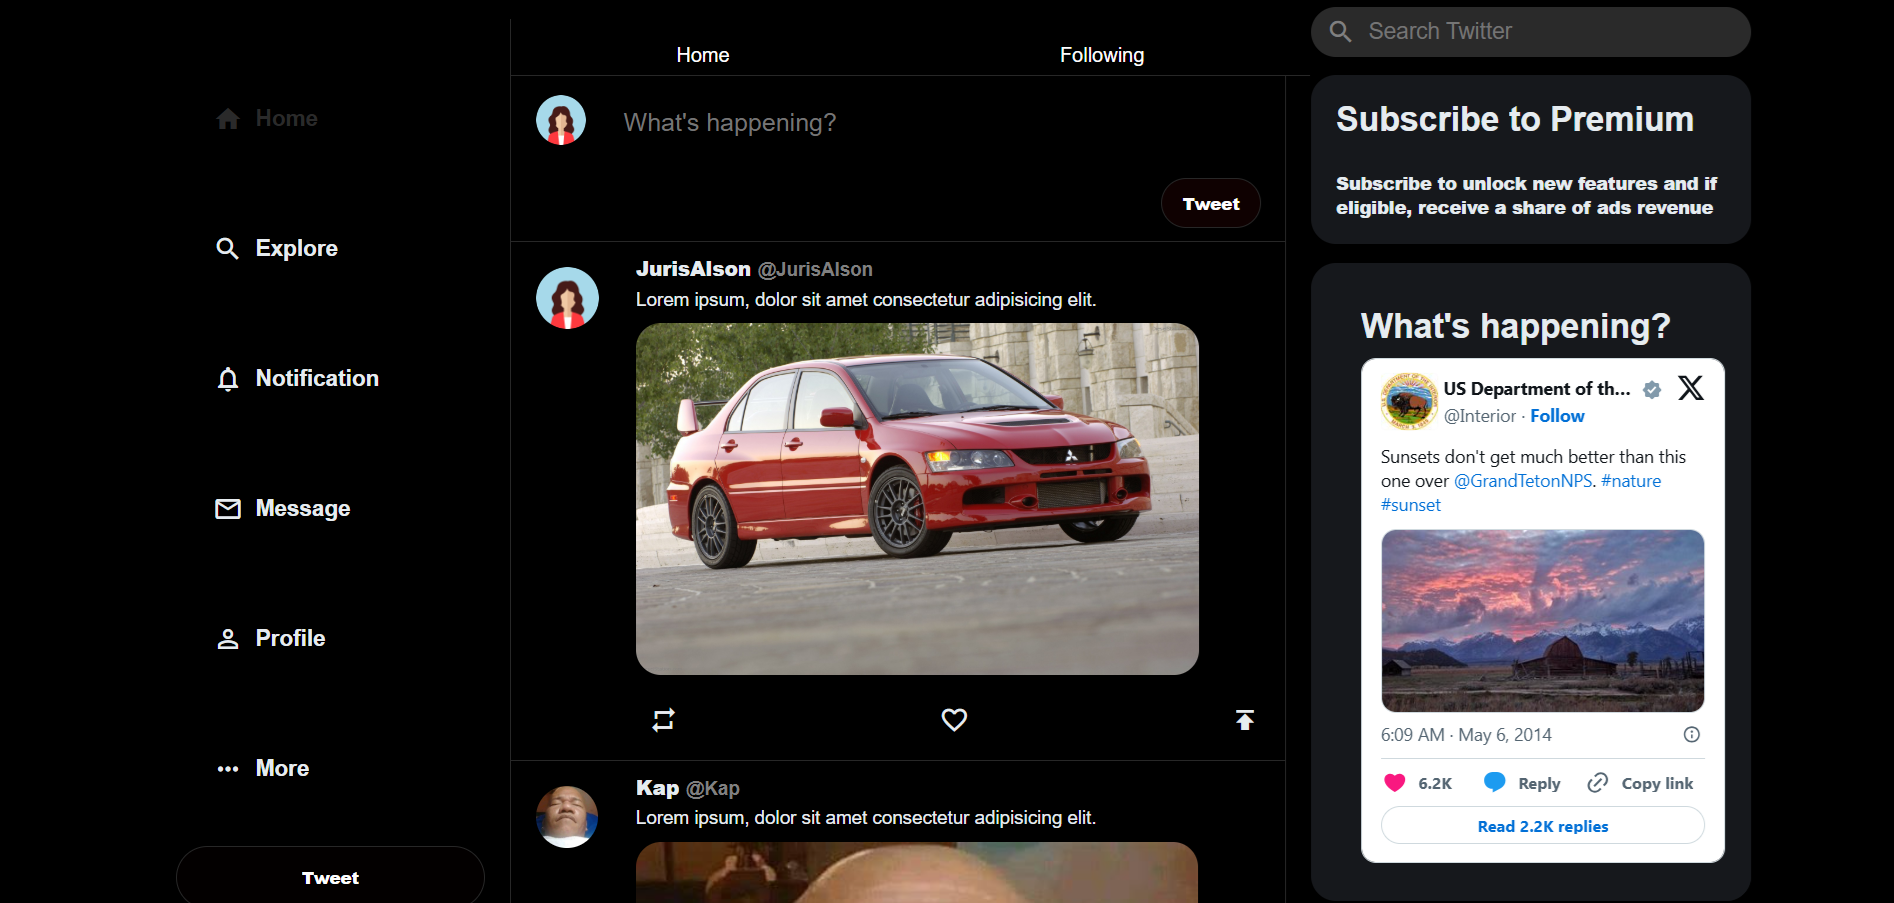Like JurisAlson's post with the heart icon
Viewport: 1894px width, 903px height.
pos(954,720)
